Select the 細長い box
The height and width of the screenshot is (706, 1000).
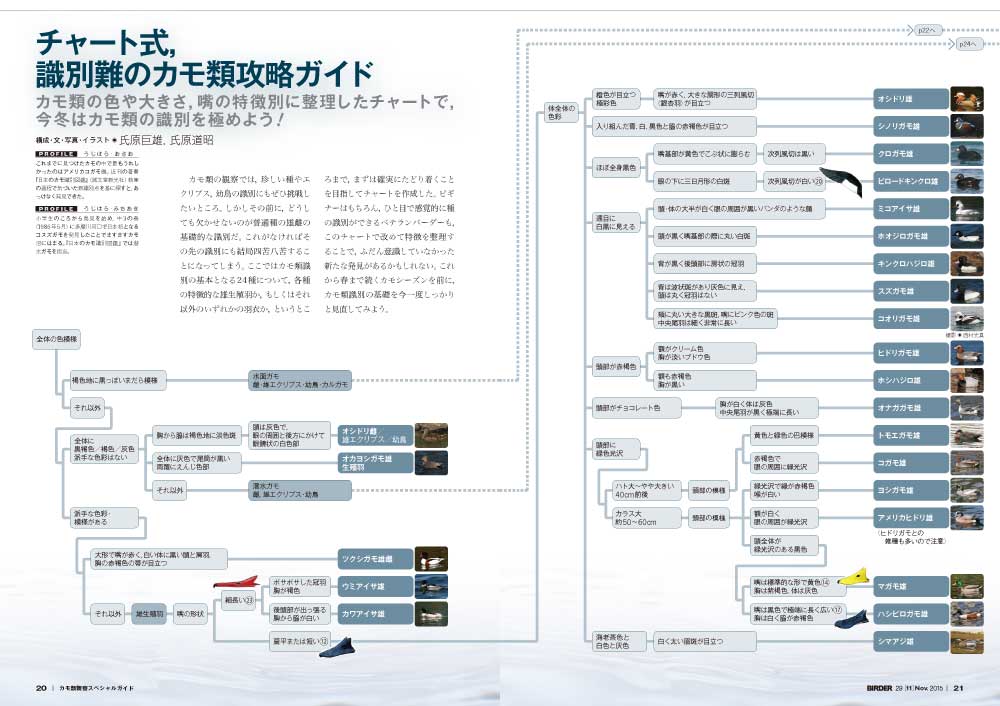pyautogui.click(x=239, y=600)
